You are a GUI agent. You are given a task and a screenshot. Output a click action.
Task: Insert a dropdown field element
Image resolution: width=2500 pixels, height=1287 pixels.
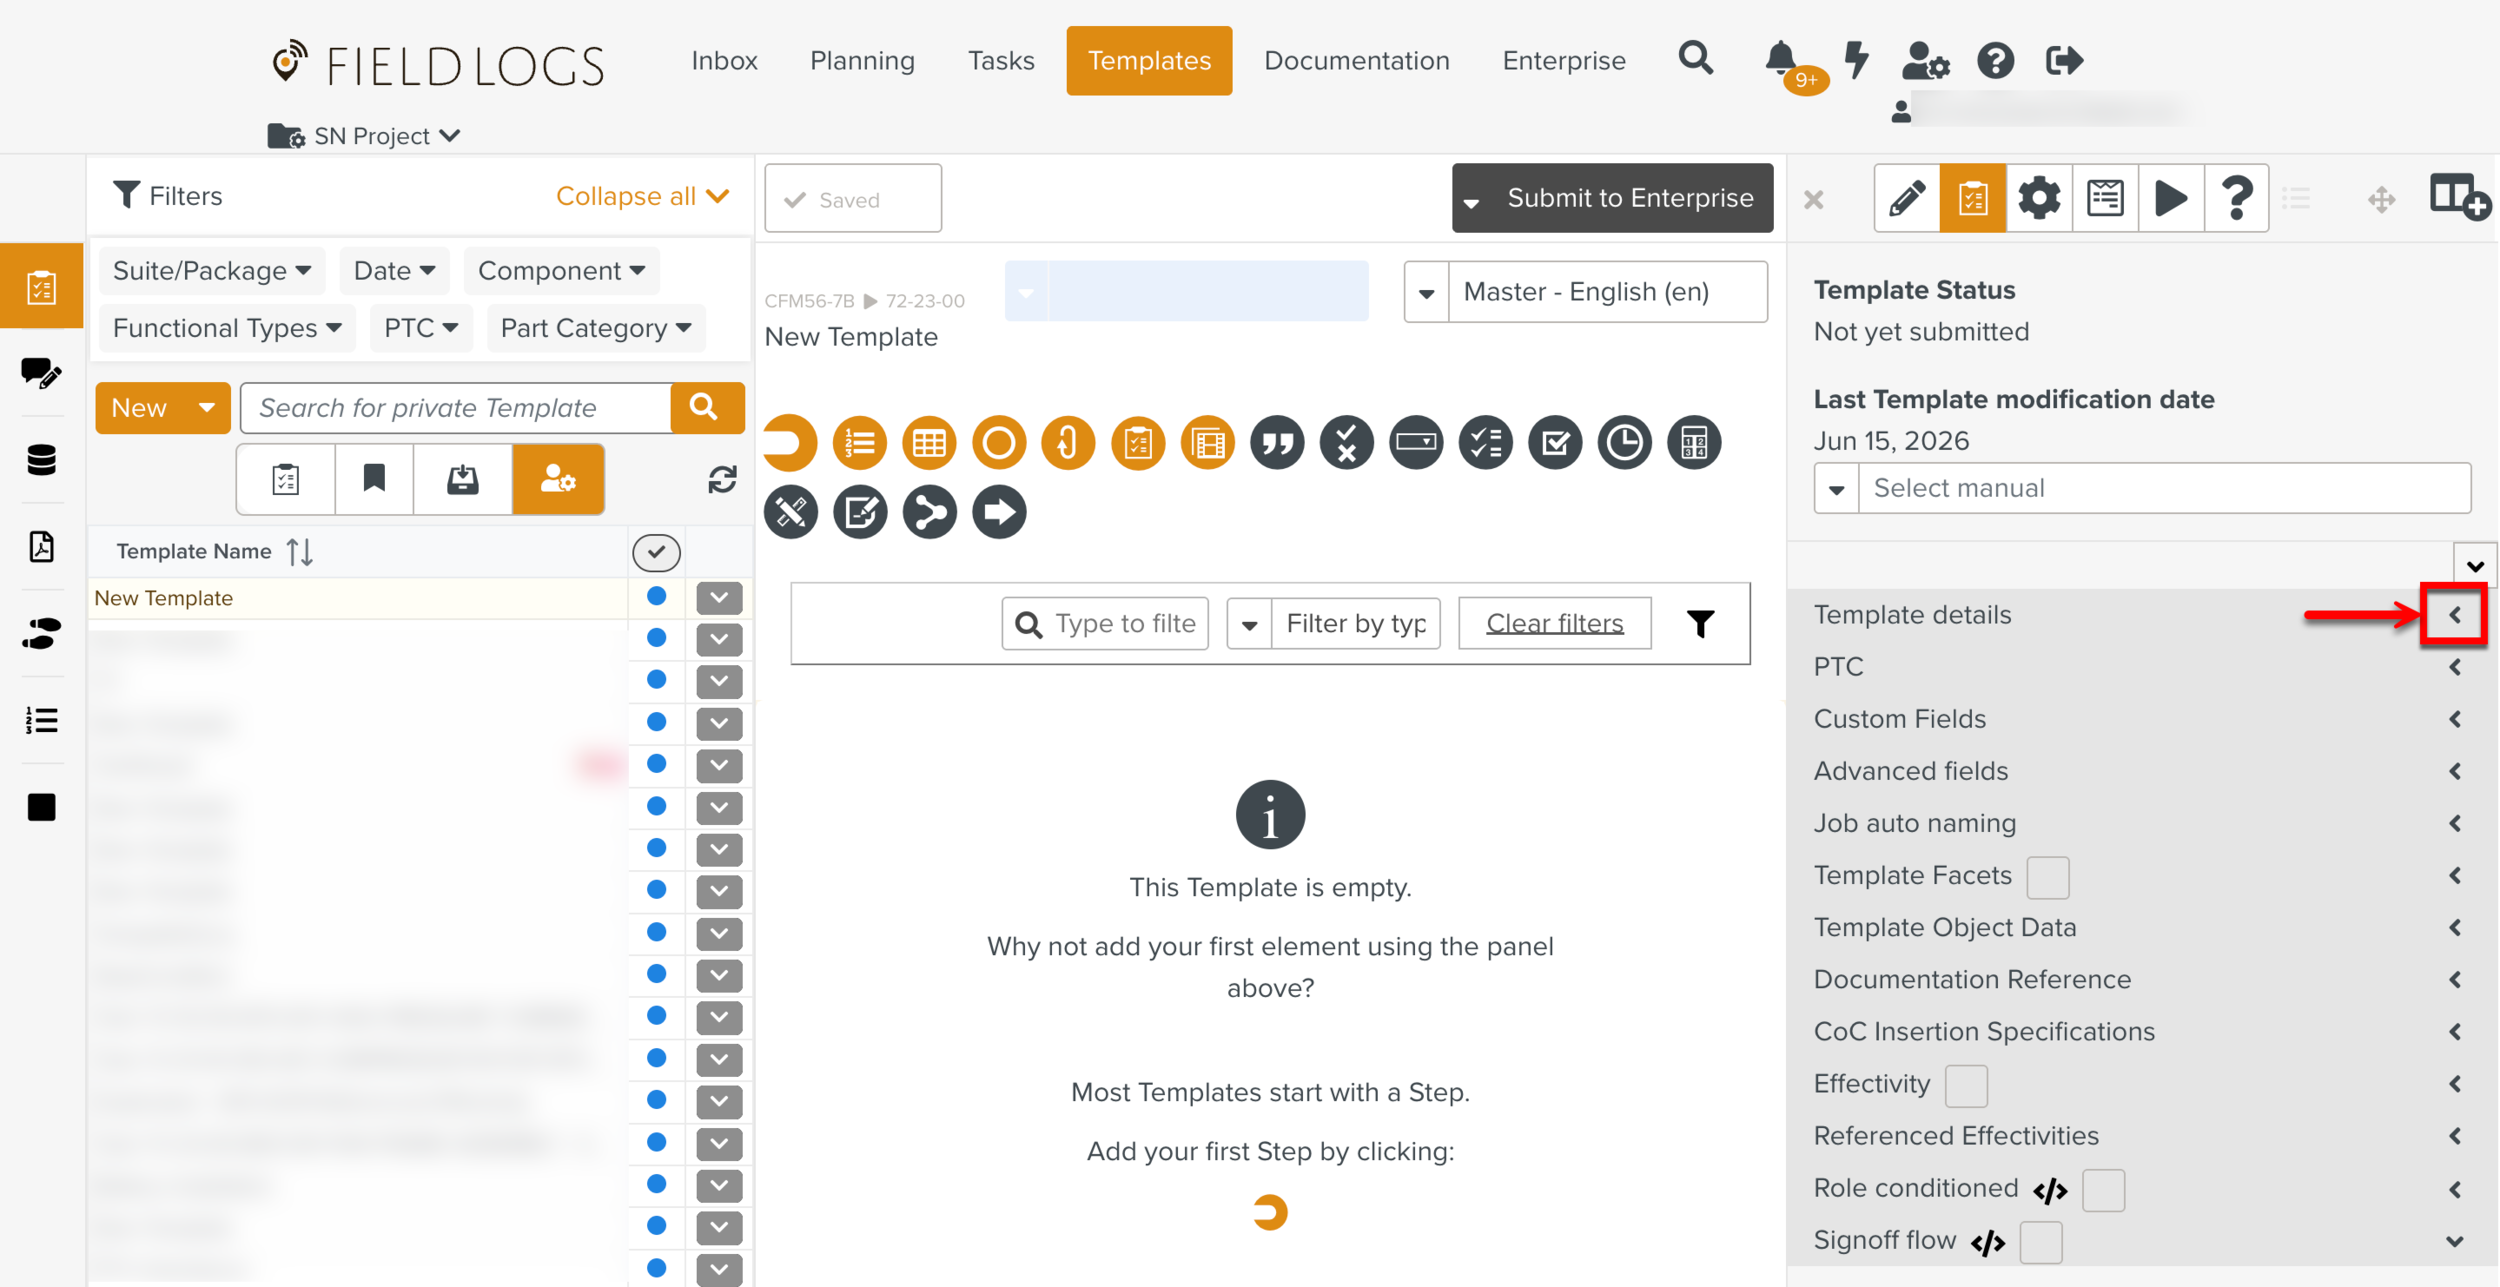click(x=1416, y=442)
